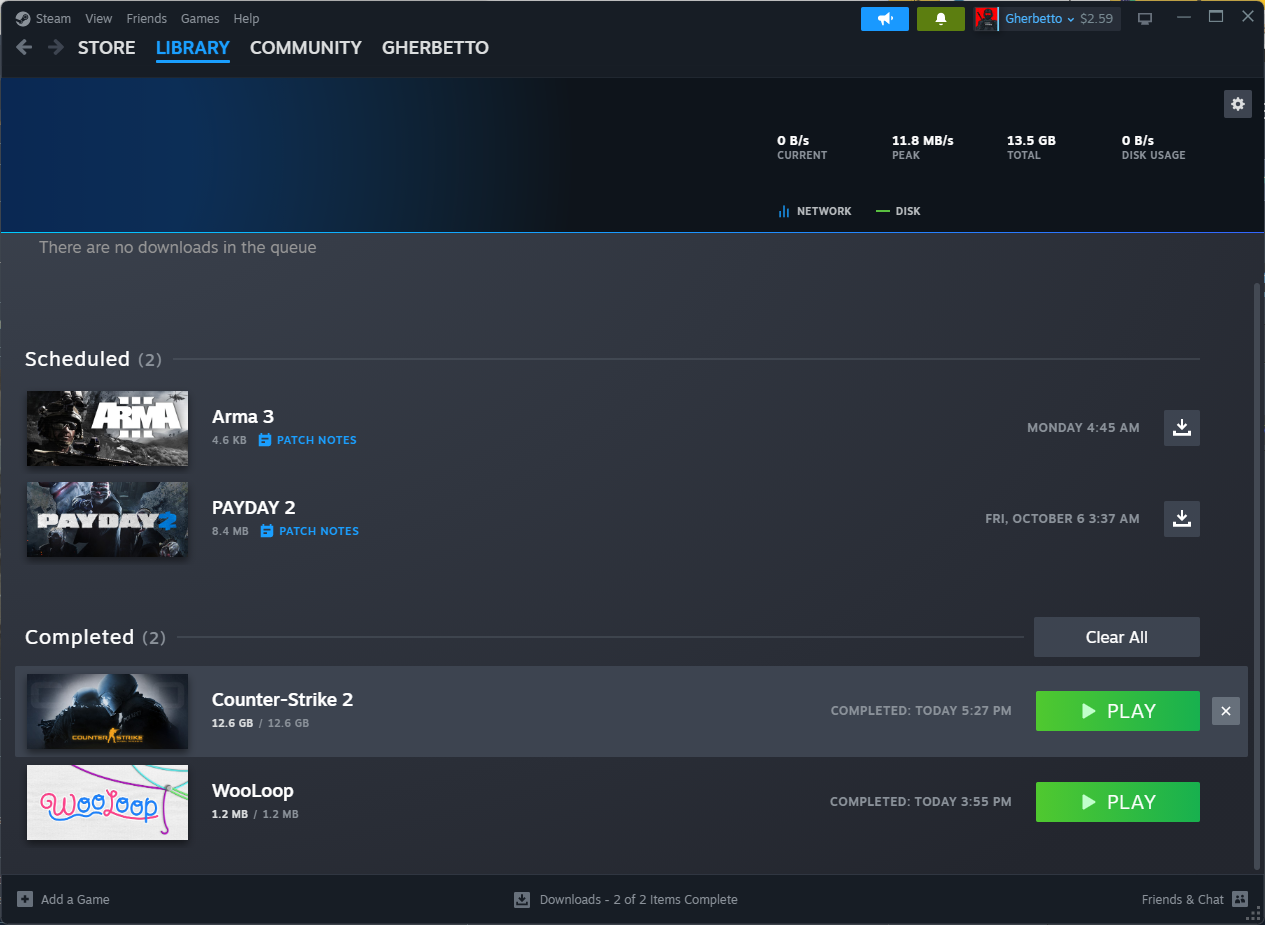Open download settings gear icon

click(x=1238, y=104)
